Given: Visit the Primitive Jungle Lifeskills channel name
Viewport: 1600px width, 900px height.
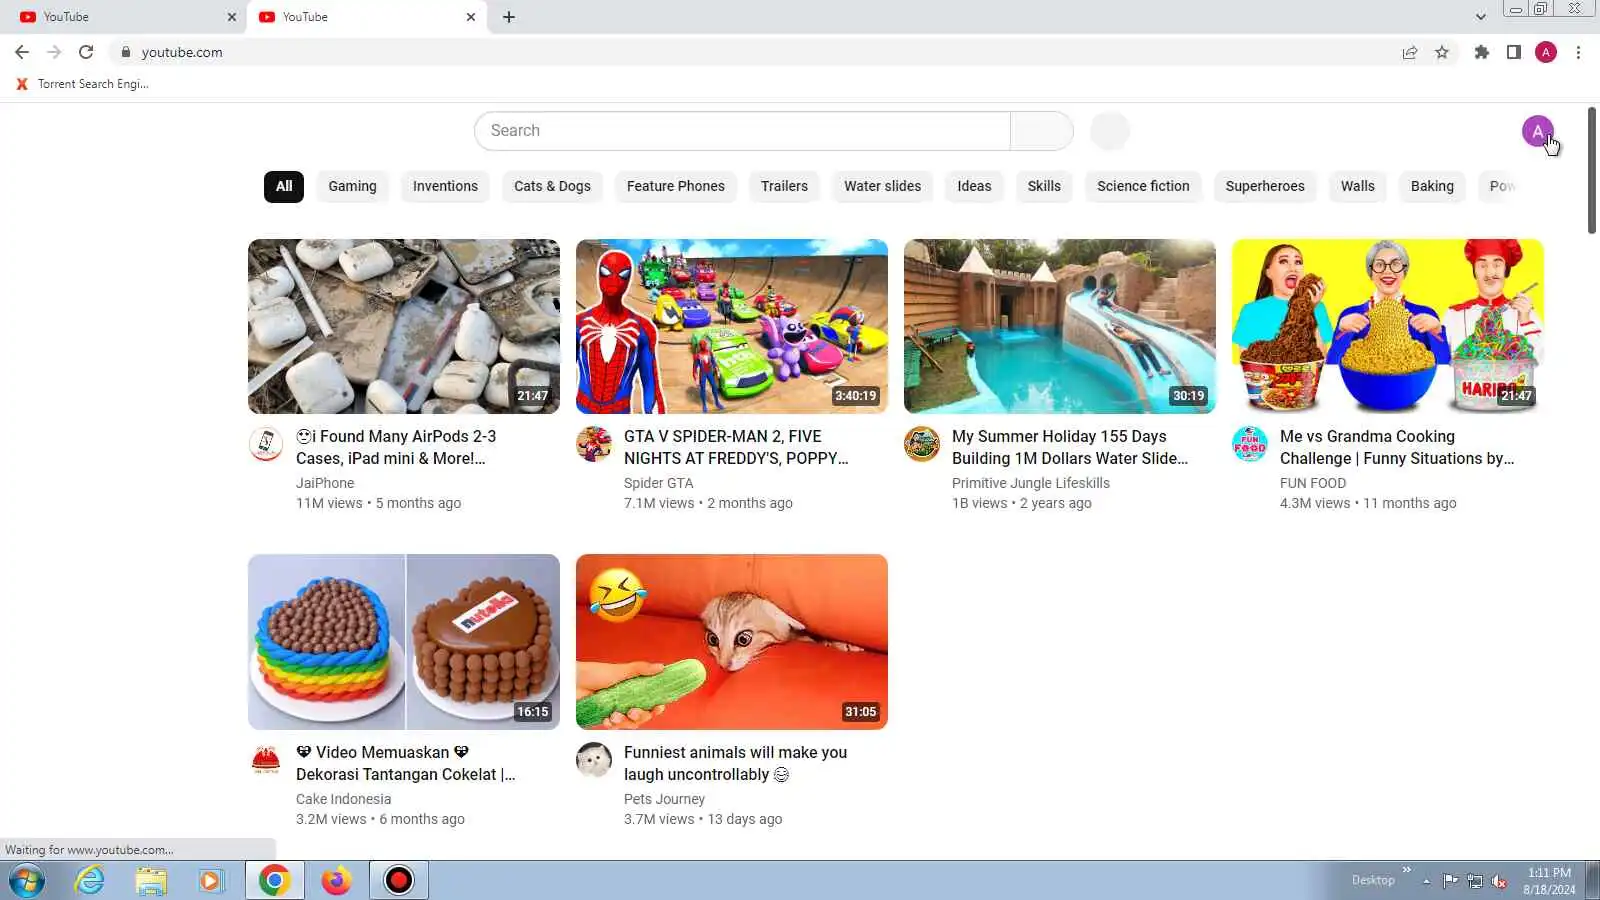Looking at the screenshot, I should (1031, 483).
